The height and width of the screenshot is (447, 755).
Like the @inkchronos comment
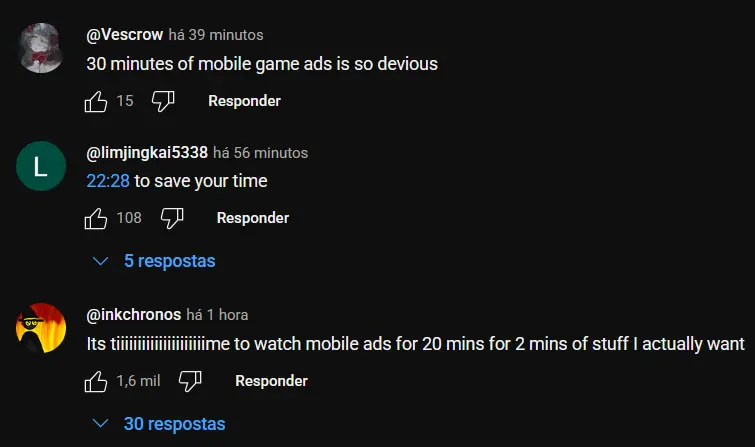(95, 381)
